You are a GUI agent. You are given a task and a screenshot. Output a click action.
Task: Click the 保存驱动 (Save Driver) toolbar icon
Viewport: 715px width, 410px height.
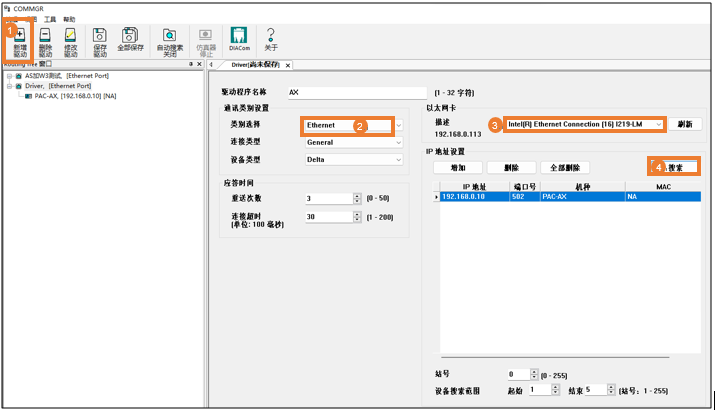[100, 41]
